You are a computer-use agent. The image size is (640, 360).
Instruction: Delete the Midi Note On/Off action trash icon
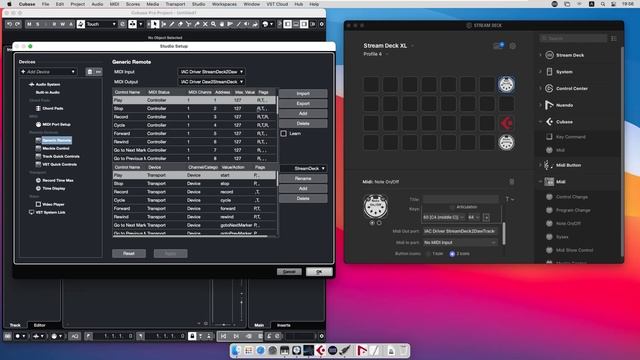point(512,182)
